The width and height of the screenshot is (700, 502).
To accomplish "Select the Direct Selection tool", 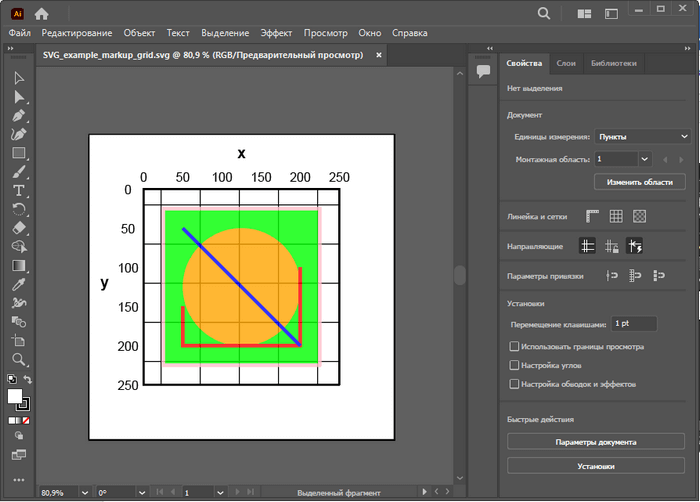I will click(19, 97).
